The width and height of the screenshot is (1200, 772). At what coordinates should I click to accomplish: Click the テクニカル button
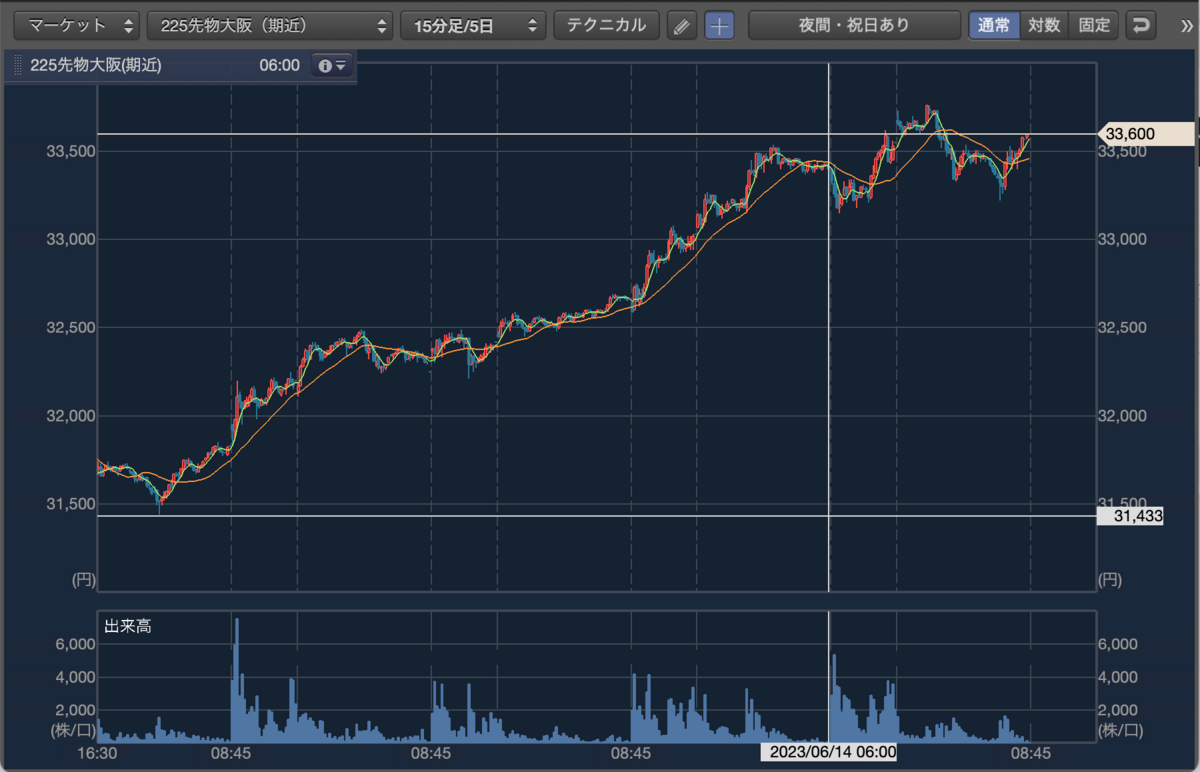pos(607,25)
